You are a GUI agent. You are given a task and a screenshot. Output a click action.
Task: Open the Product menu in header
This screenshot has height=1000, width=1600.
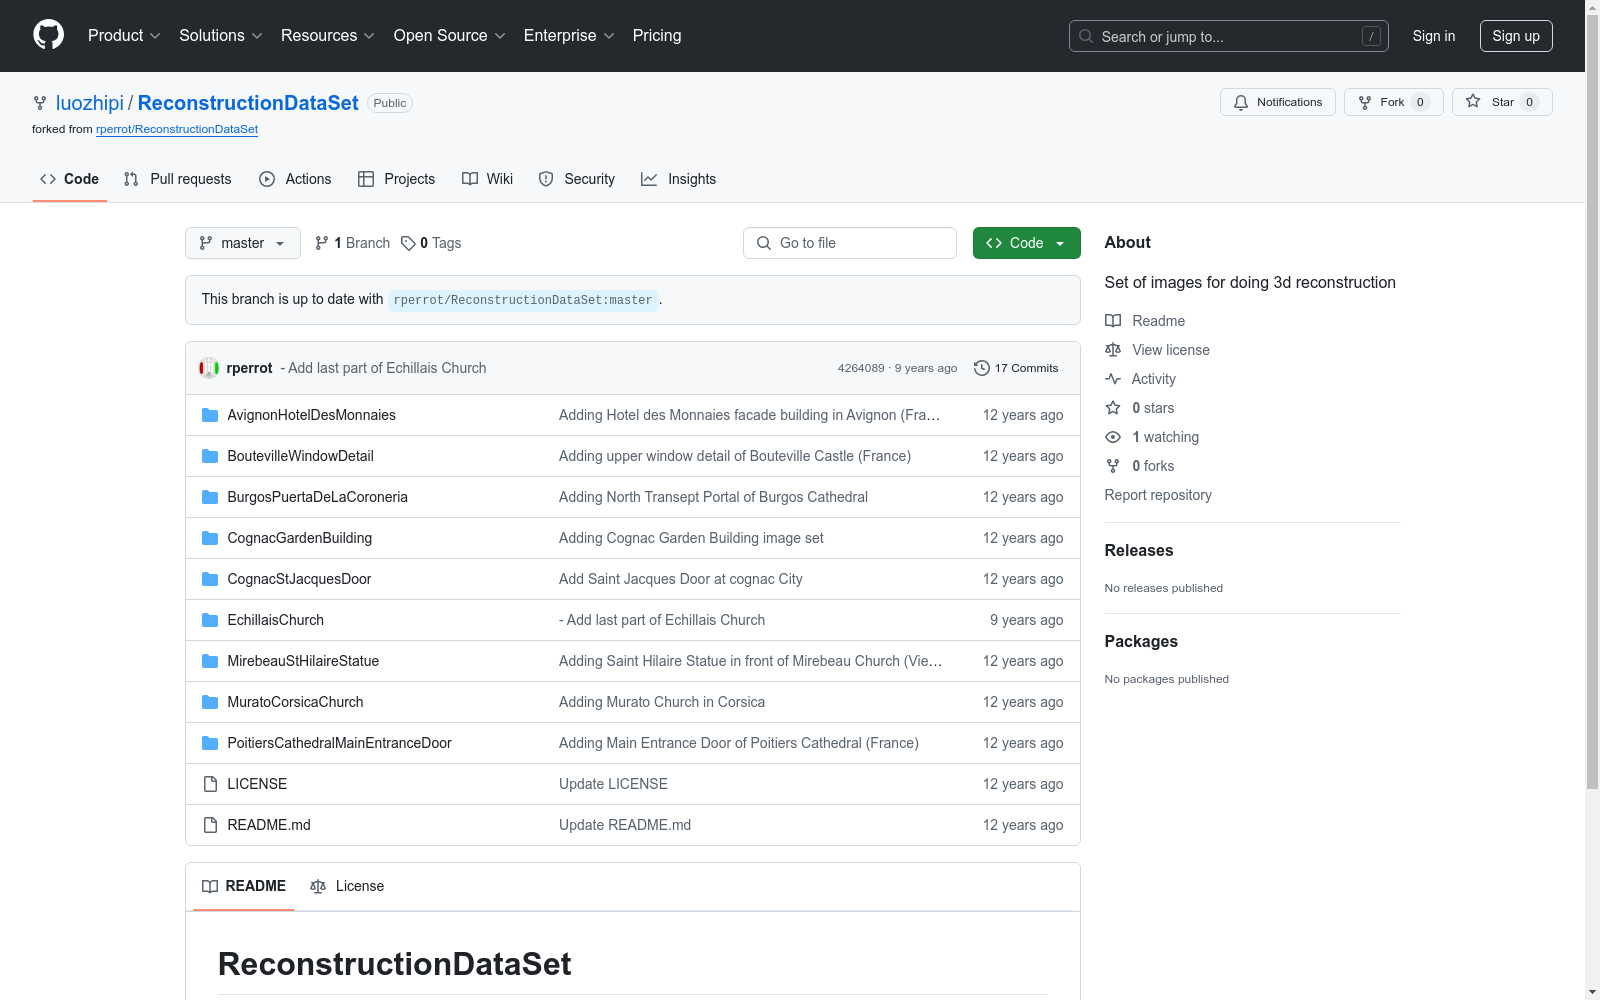124,36
